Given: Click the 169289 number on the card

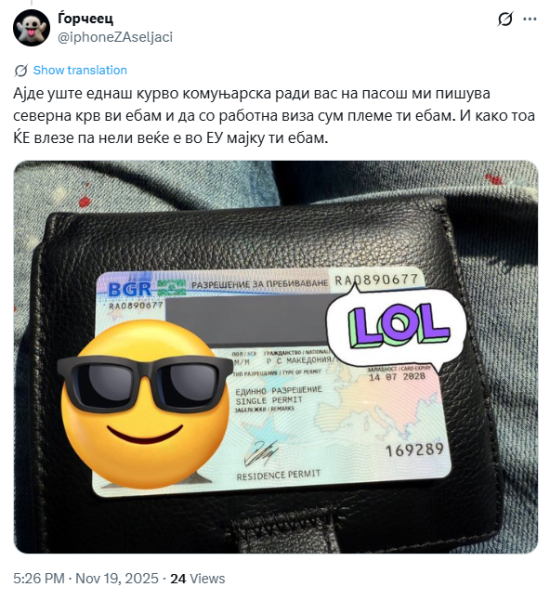Looking at the screenshot, I should (414, 450).
